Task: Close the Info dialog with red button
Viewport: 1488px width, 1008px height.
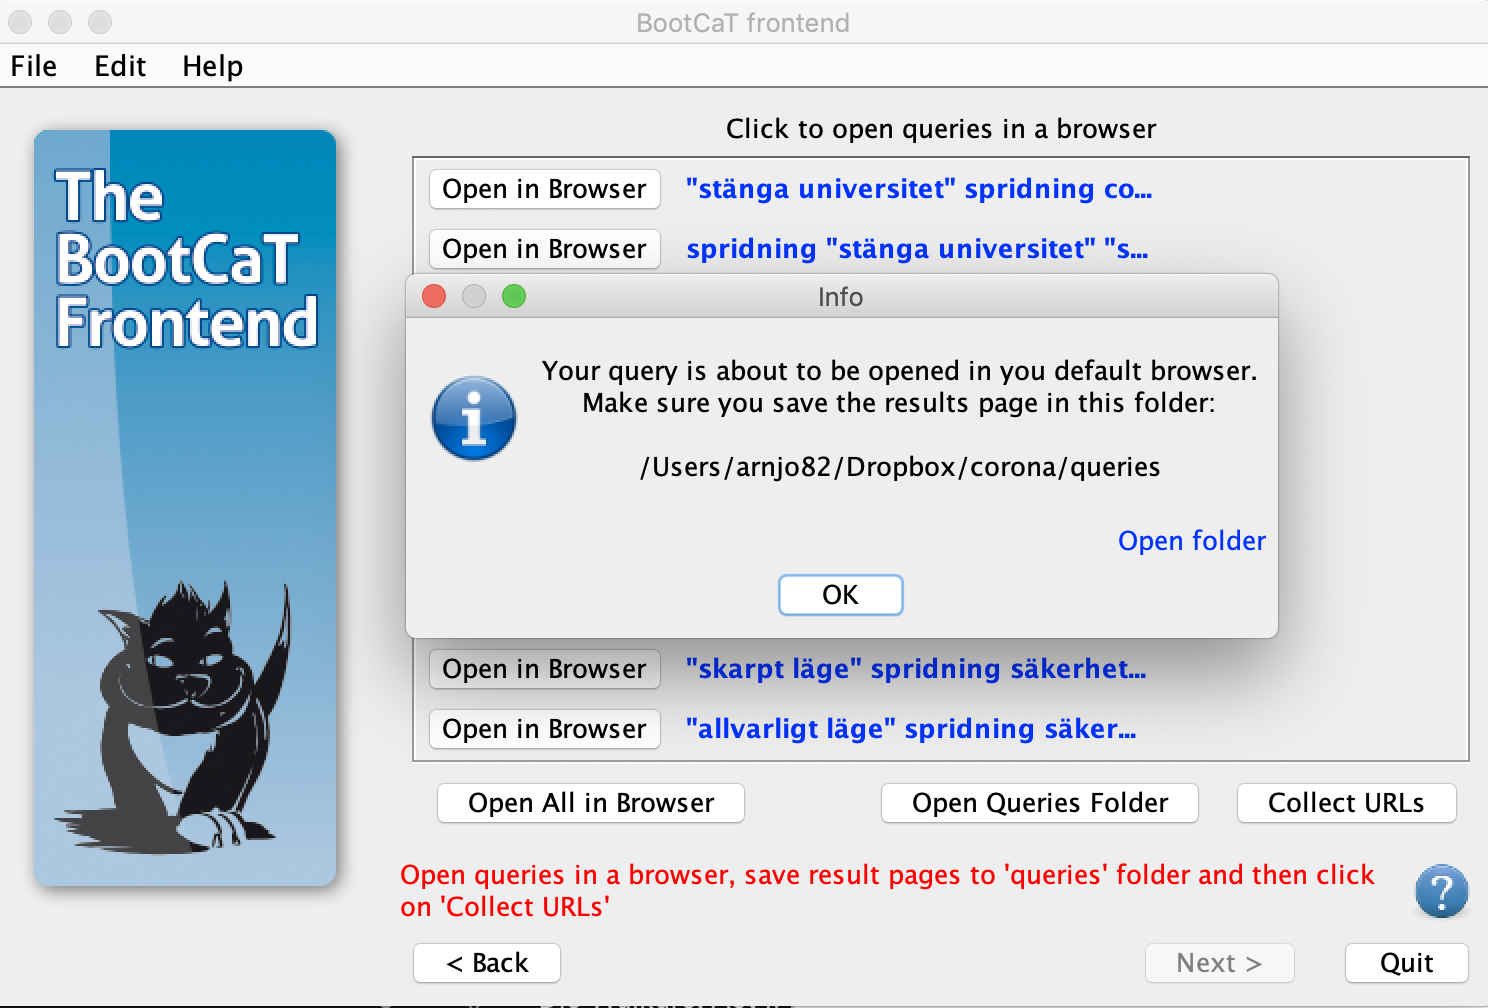Action: pos(434,296)
